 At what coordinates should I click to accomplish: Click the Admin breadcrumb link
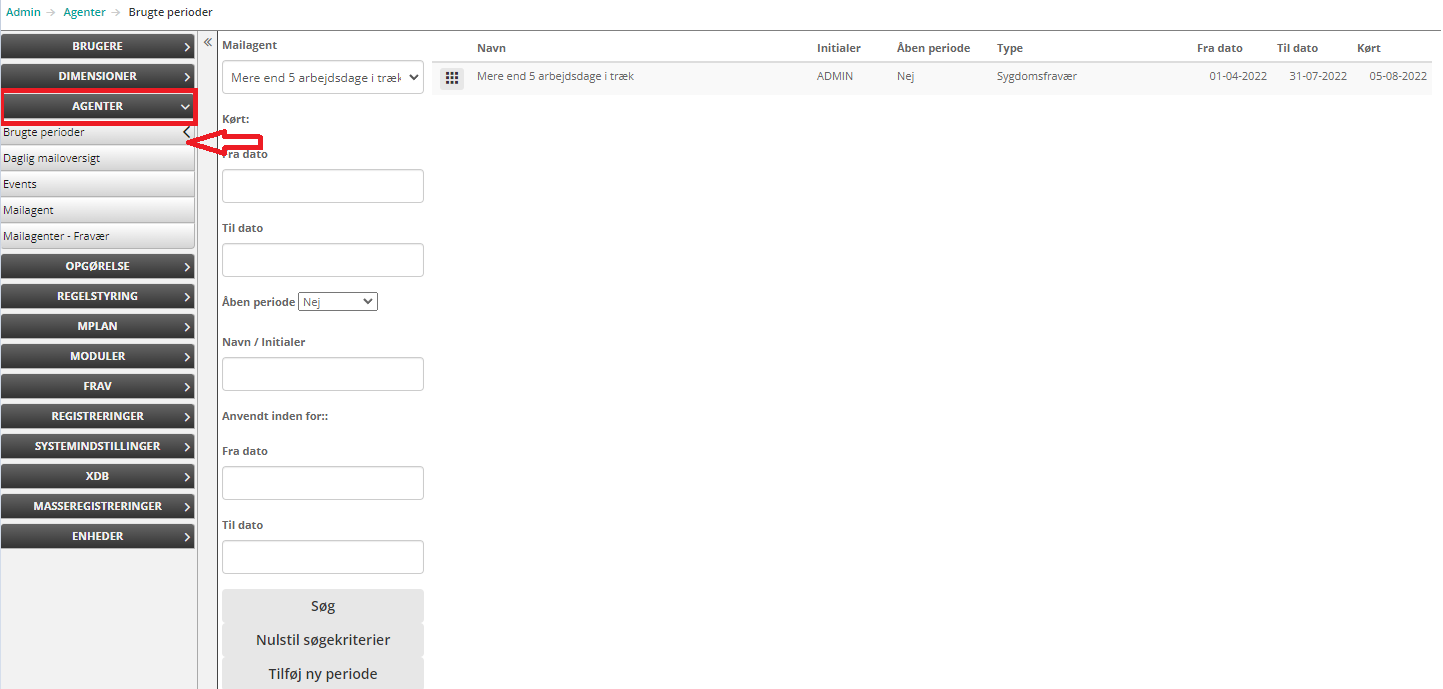coord(23,12)
